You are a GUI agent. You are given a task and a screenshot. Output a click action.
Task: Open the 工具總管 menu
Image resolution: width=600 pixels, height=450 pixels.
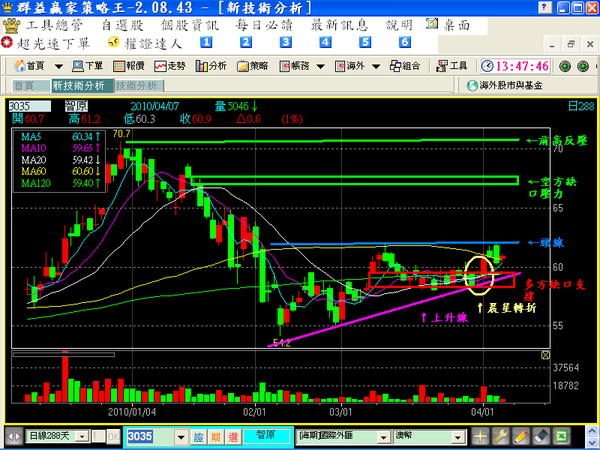click(x=54, y=26)
